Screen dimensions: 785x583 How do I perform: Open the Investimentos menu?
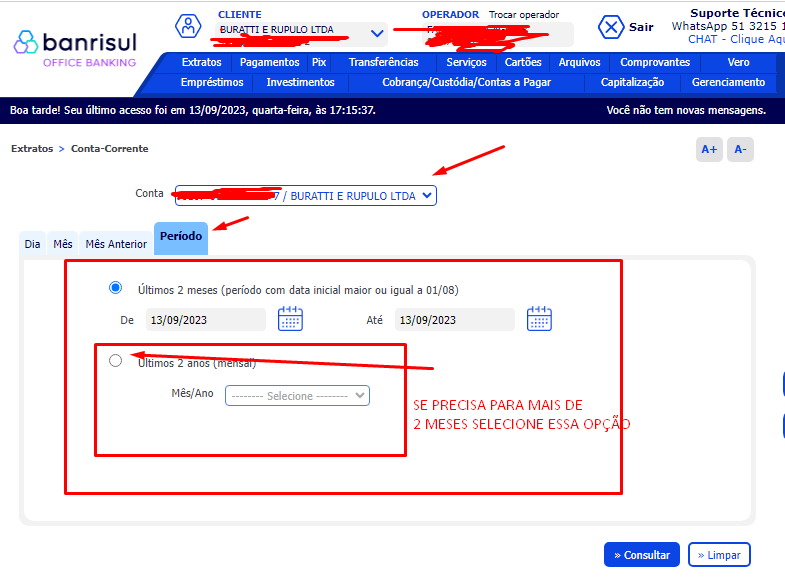click(x=300, y=82)
